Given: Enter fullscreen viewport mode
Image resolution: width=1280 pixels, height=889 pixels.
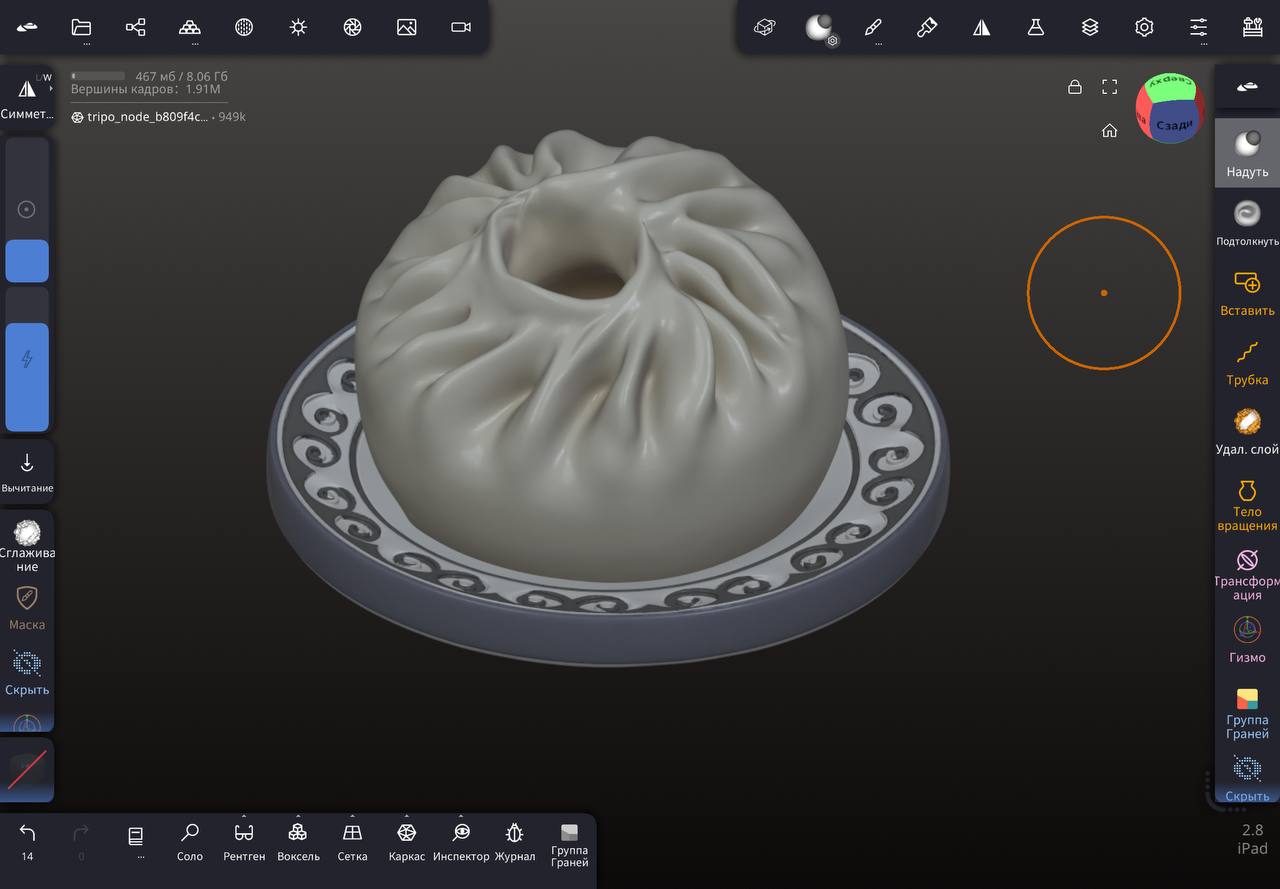Looking at the screenshot, I should click(1109, 87).
